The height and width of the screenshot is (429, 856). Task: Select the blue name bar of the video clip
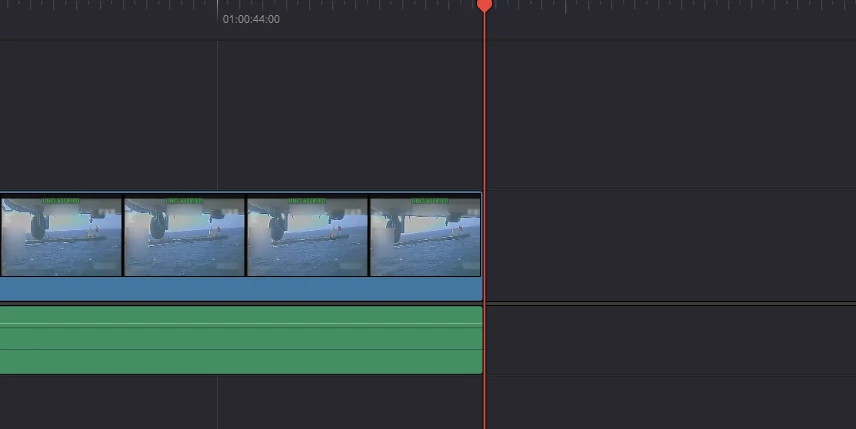[241, 289]
